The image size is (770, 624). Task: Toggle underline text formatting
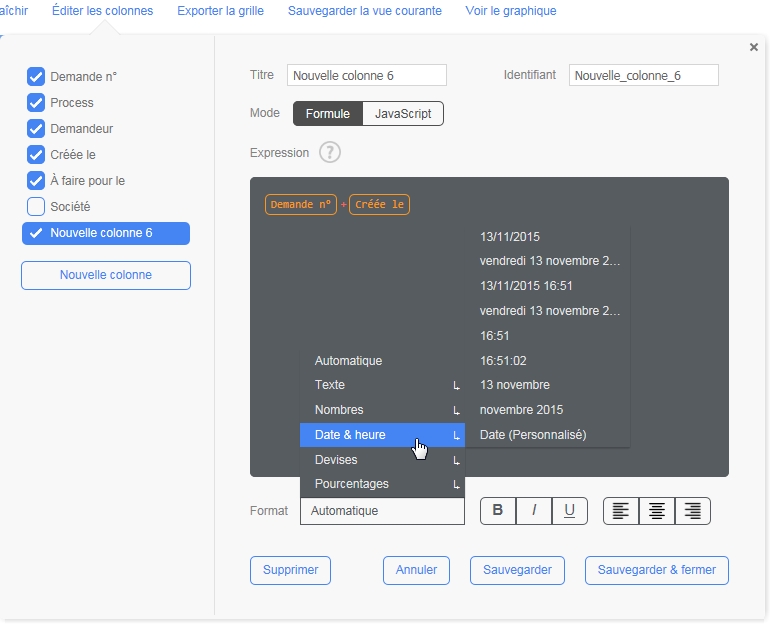(x=569, y=511)
